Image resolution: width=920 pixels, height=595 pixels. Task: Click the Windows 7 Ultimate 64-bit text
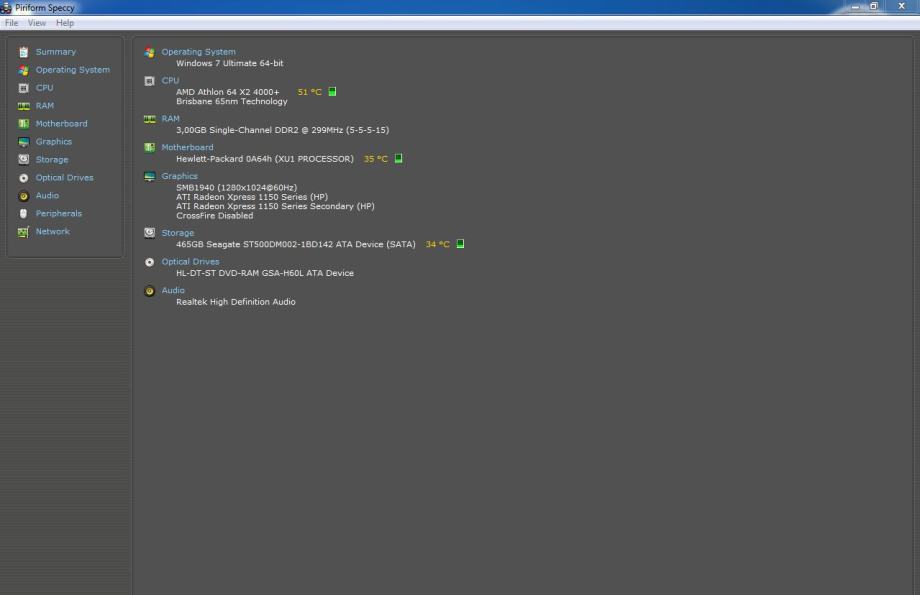(229, 63)
